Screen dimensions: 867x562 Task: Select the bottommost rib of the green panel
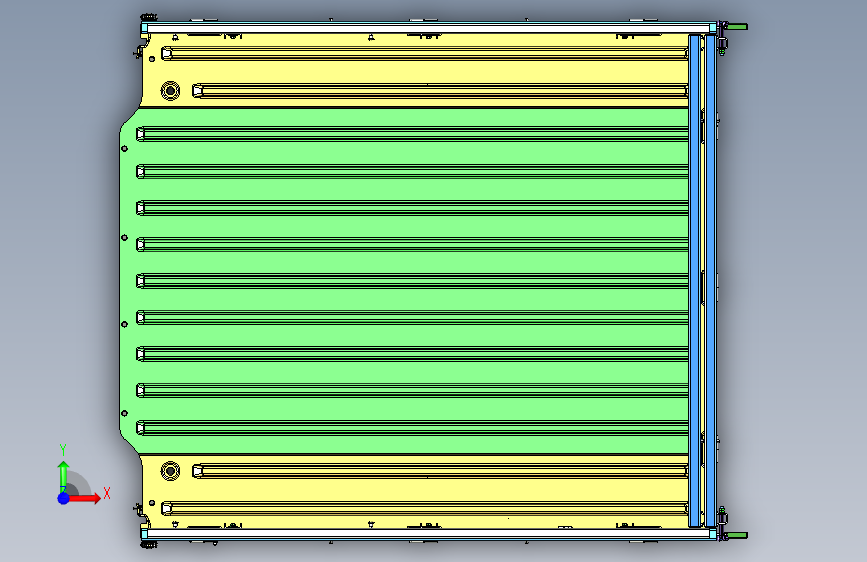point(412,428)
